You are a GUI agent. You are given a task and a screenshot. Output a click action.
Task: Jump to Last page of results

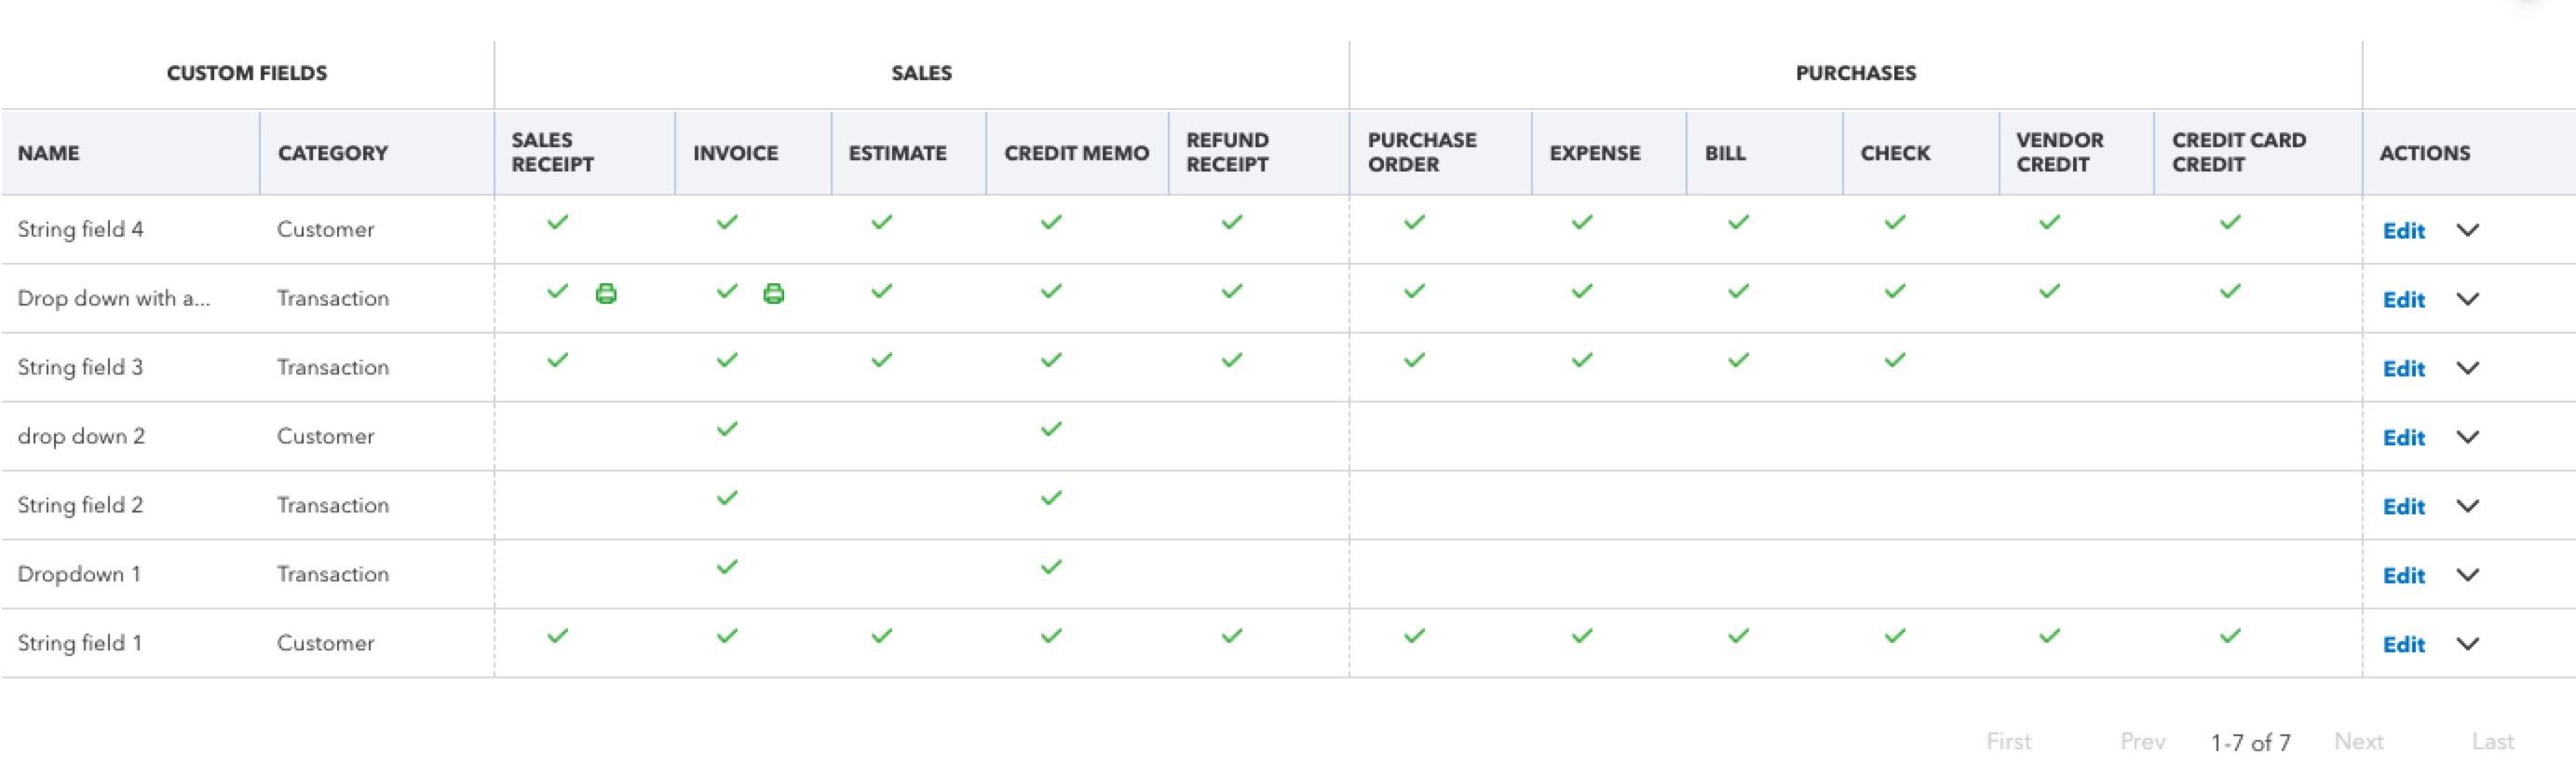(2492, 741)
